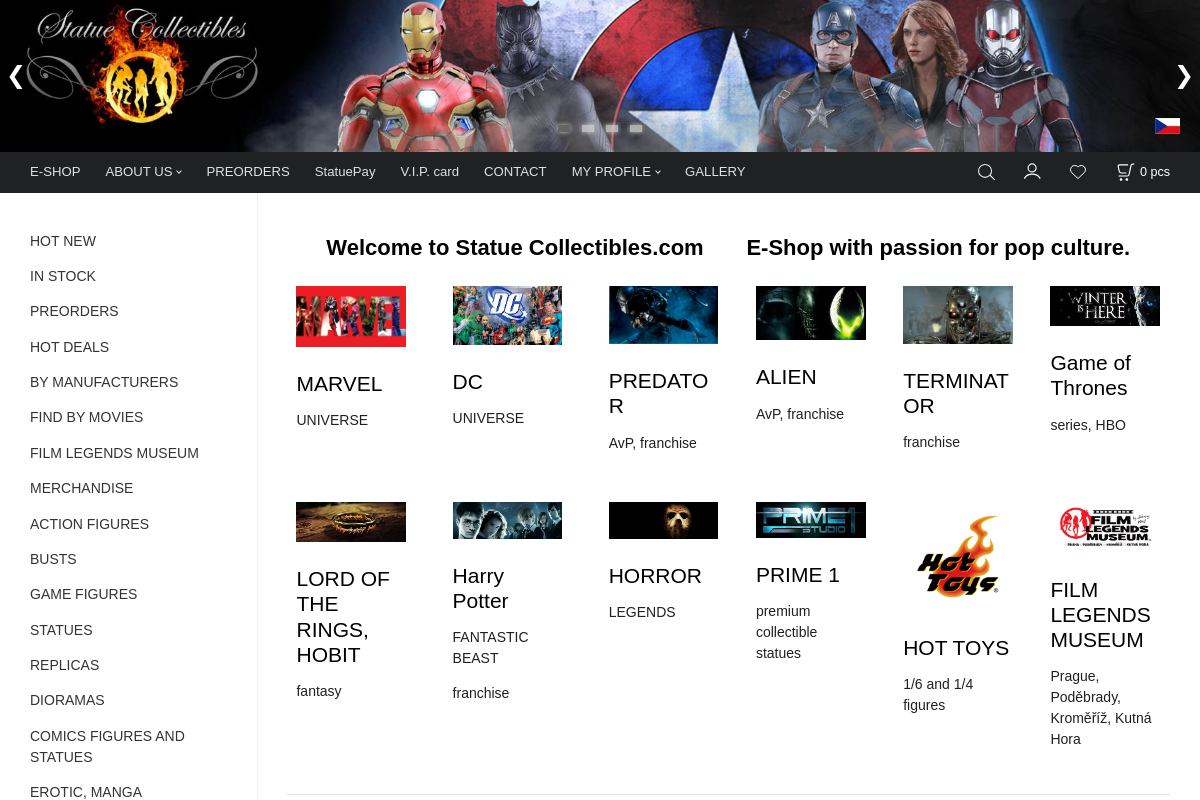1200x800 pixels.
Task: Switch language using the Czech flag icon
Action: tap(1166, 126)
